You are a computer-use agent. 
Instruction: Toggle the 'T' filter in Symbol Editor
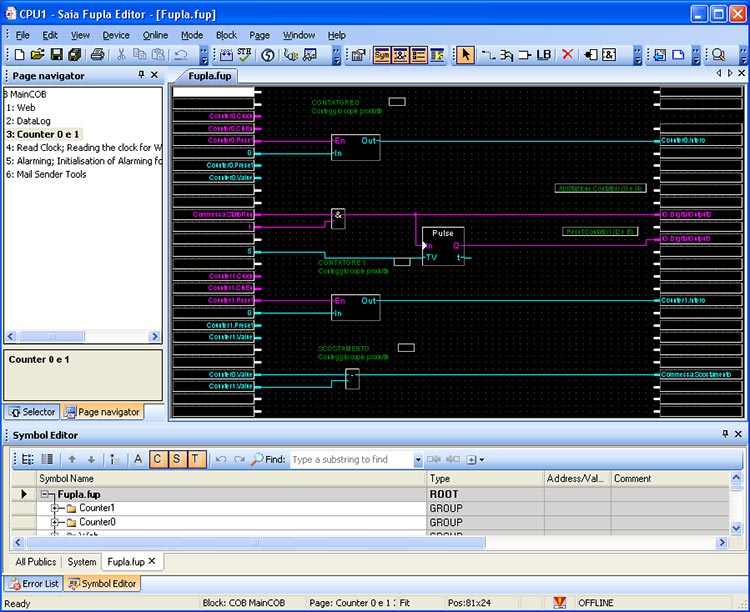tap(195, 459)
